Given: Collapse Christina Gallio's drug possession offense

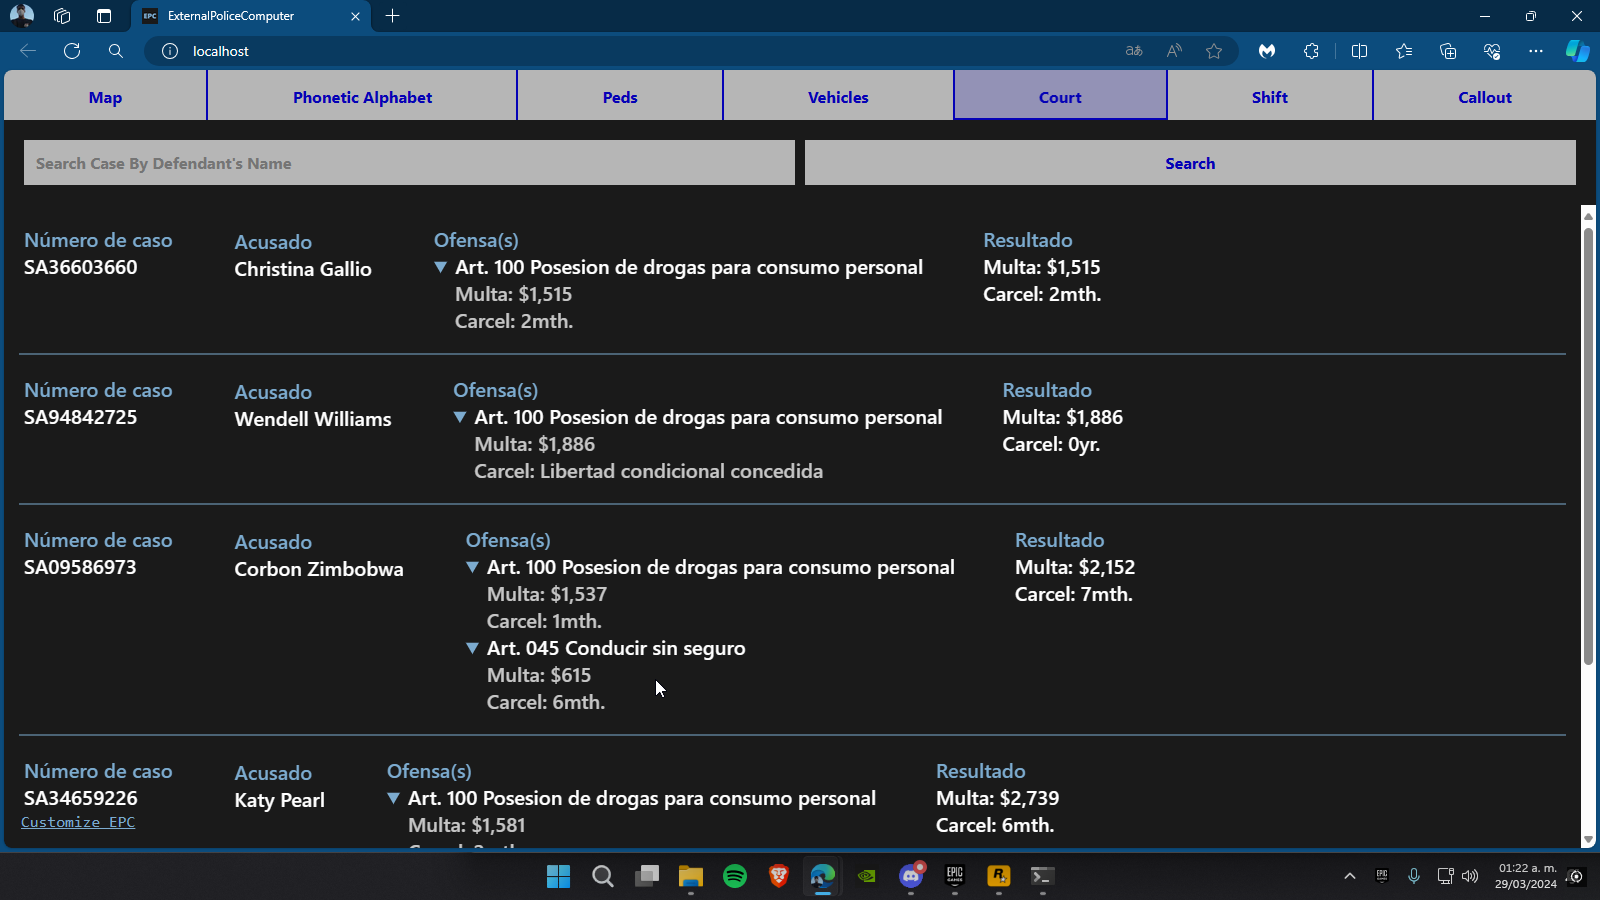Looking at the screenshot, I should click(x=440, y=267).
